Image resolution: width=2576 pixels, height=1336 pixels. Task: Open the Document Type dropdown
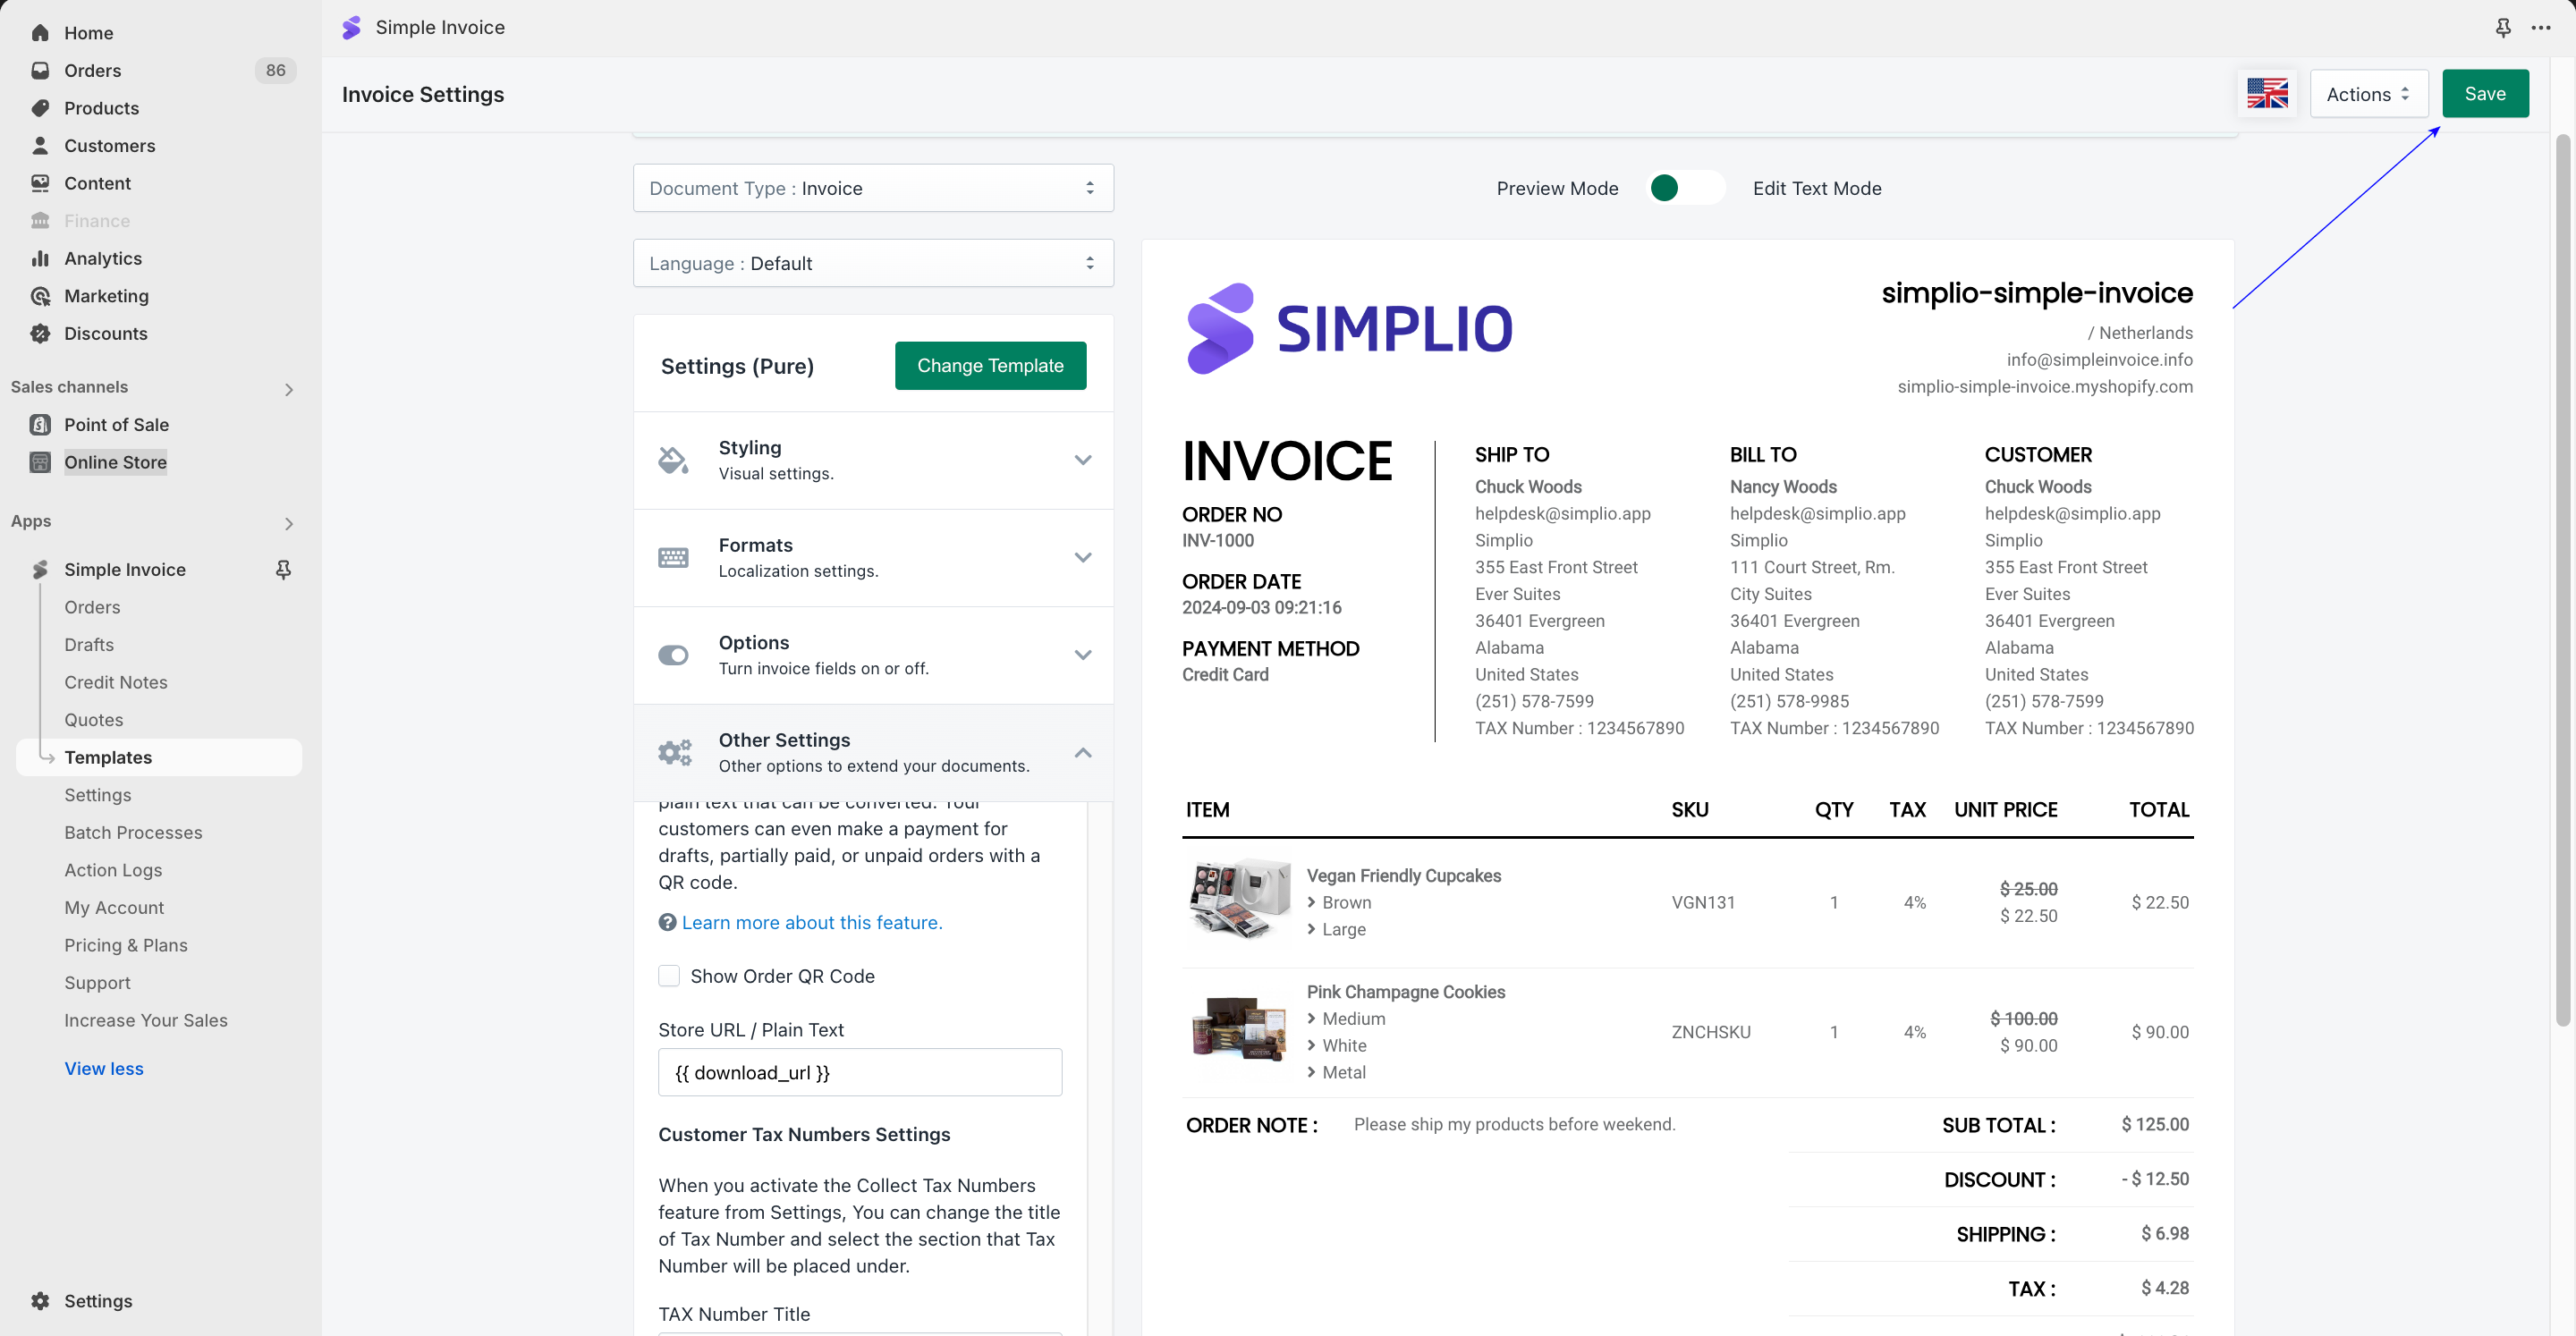pos(872,188)
